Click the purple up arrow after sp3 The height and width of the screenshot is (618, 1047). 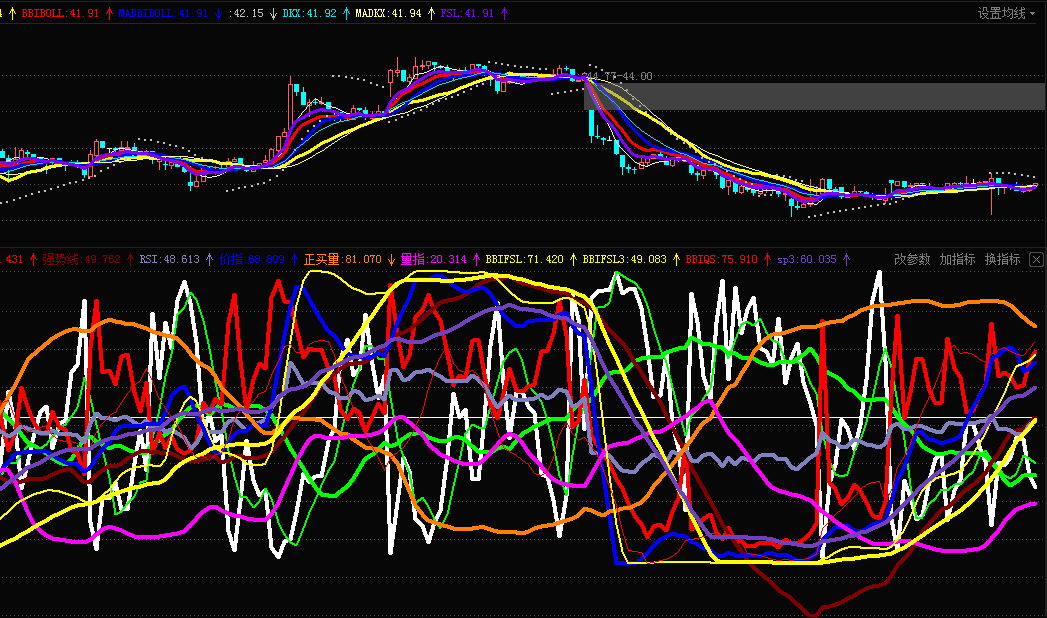[x=847, y=260]
